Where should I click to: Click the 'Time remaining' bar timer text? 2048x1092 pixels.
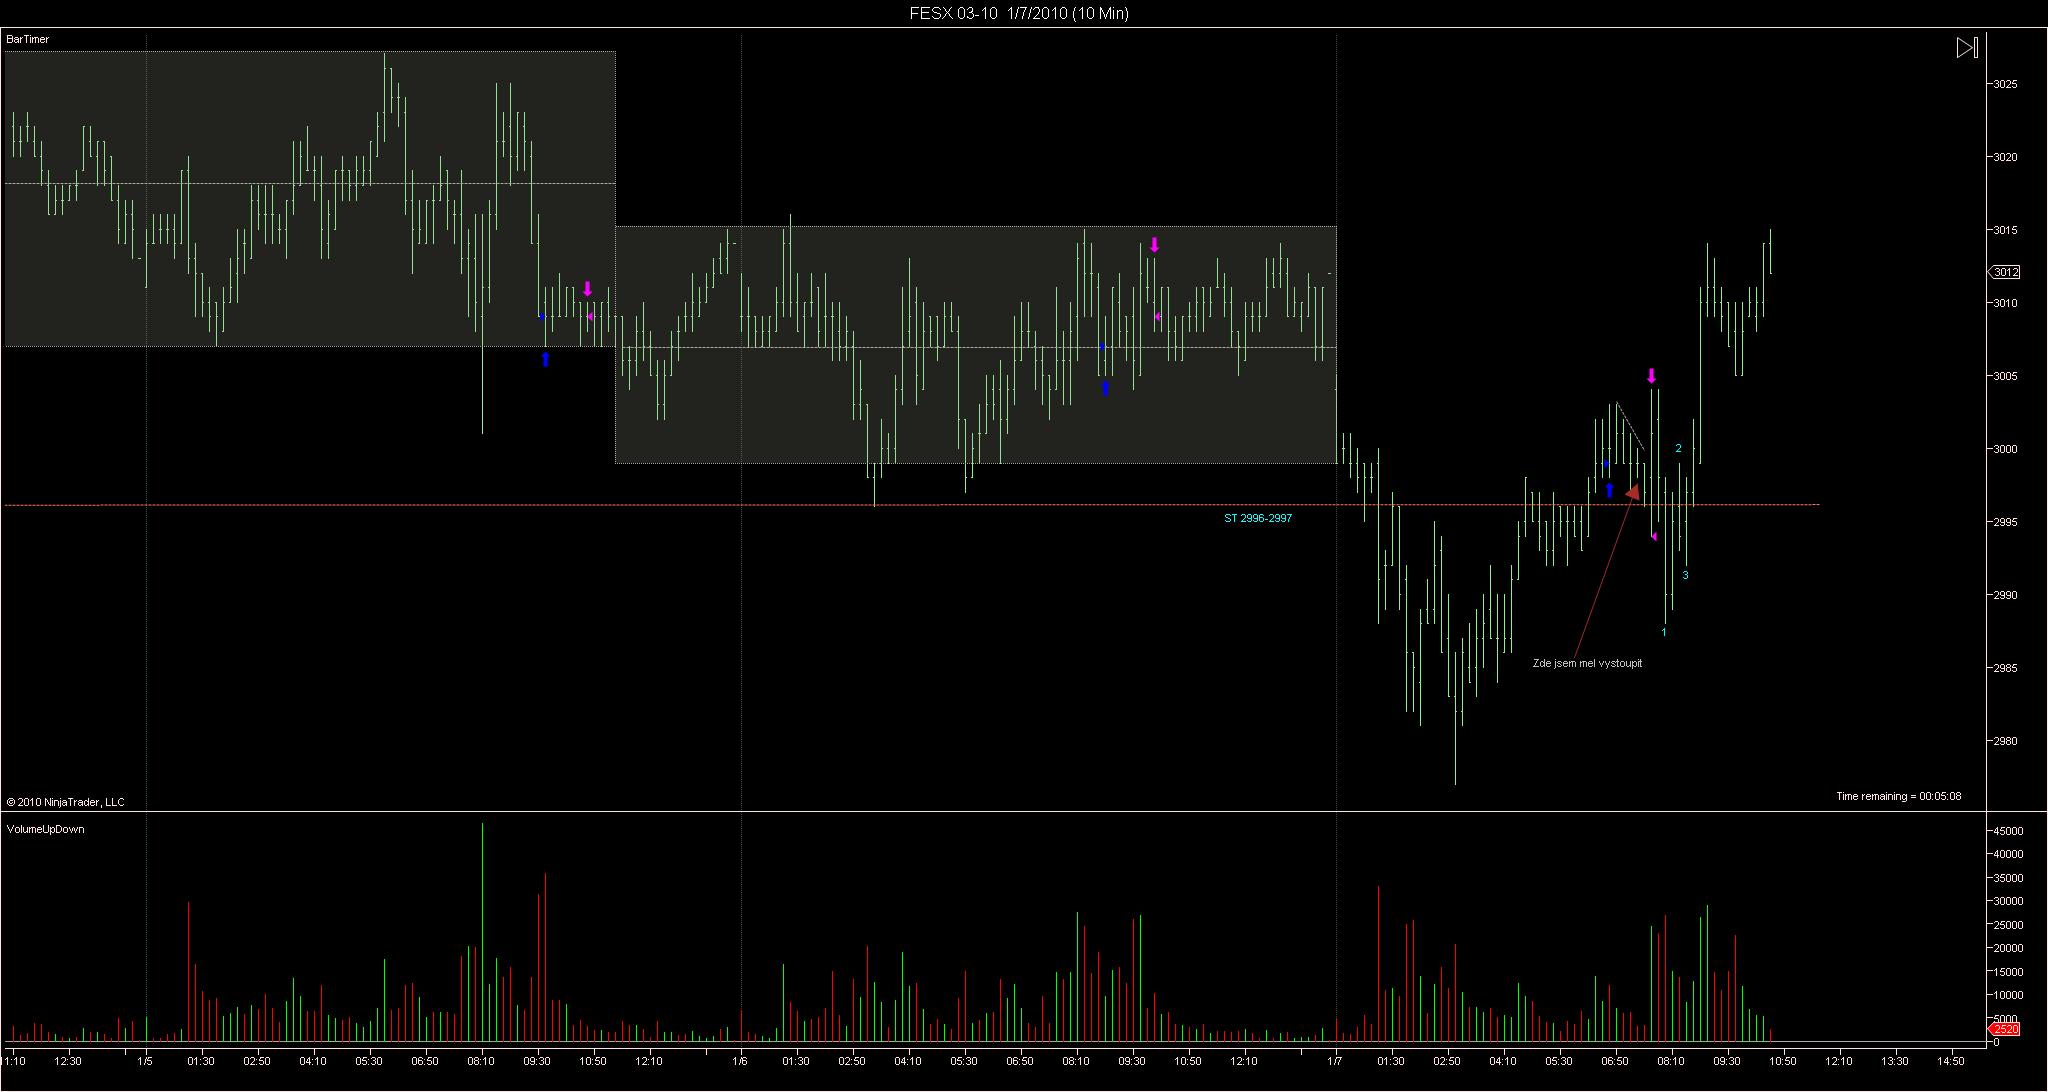(1898, 797)
